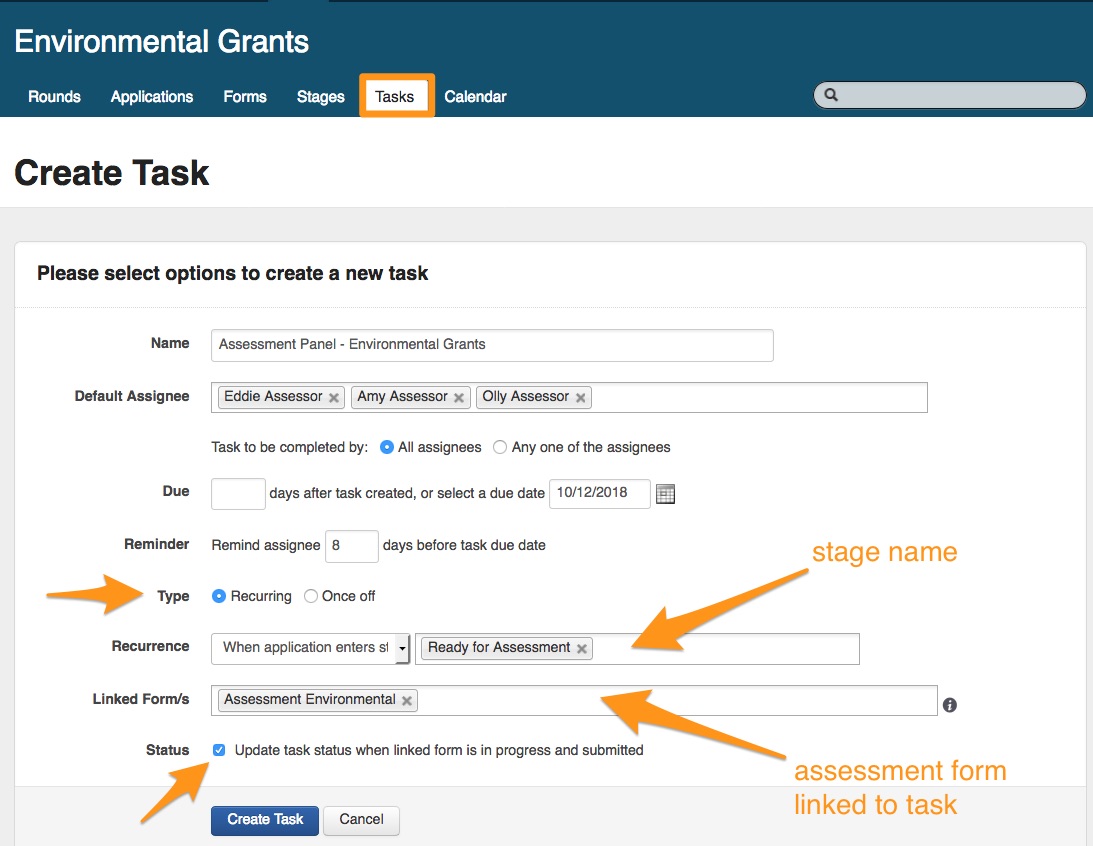Remove Amy Assessor tag with x icon

point(459,398)
